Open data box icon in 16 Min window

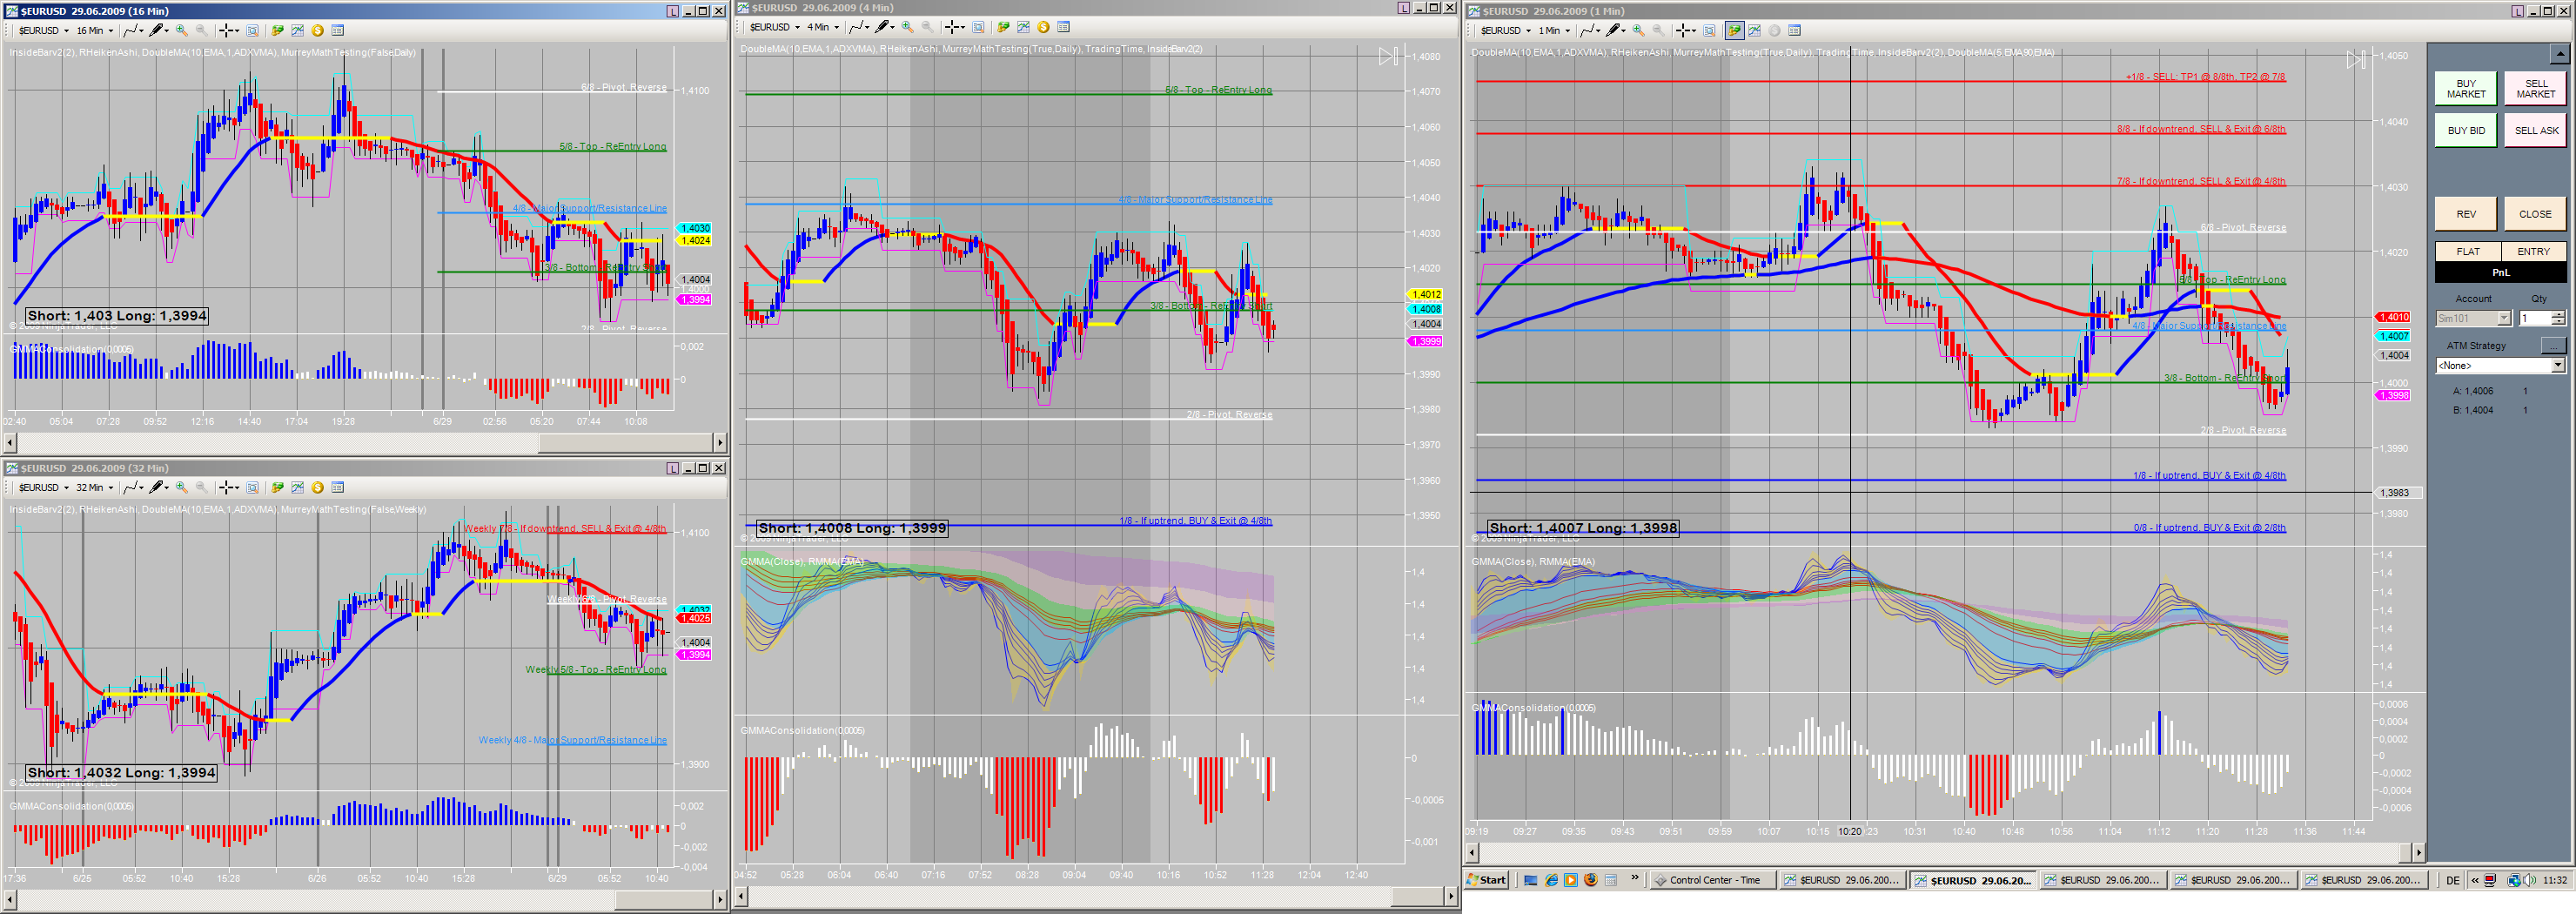[337, 30]
